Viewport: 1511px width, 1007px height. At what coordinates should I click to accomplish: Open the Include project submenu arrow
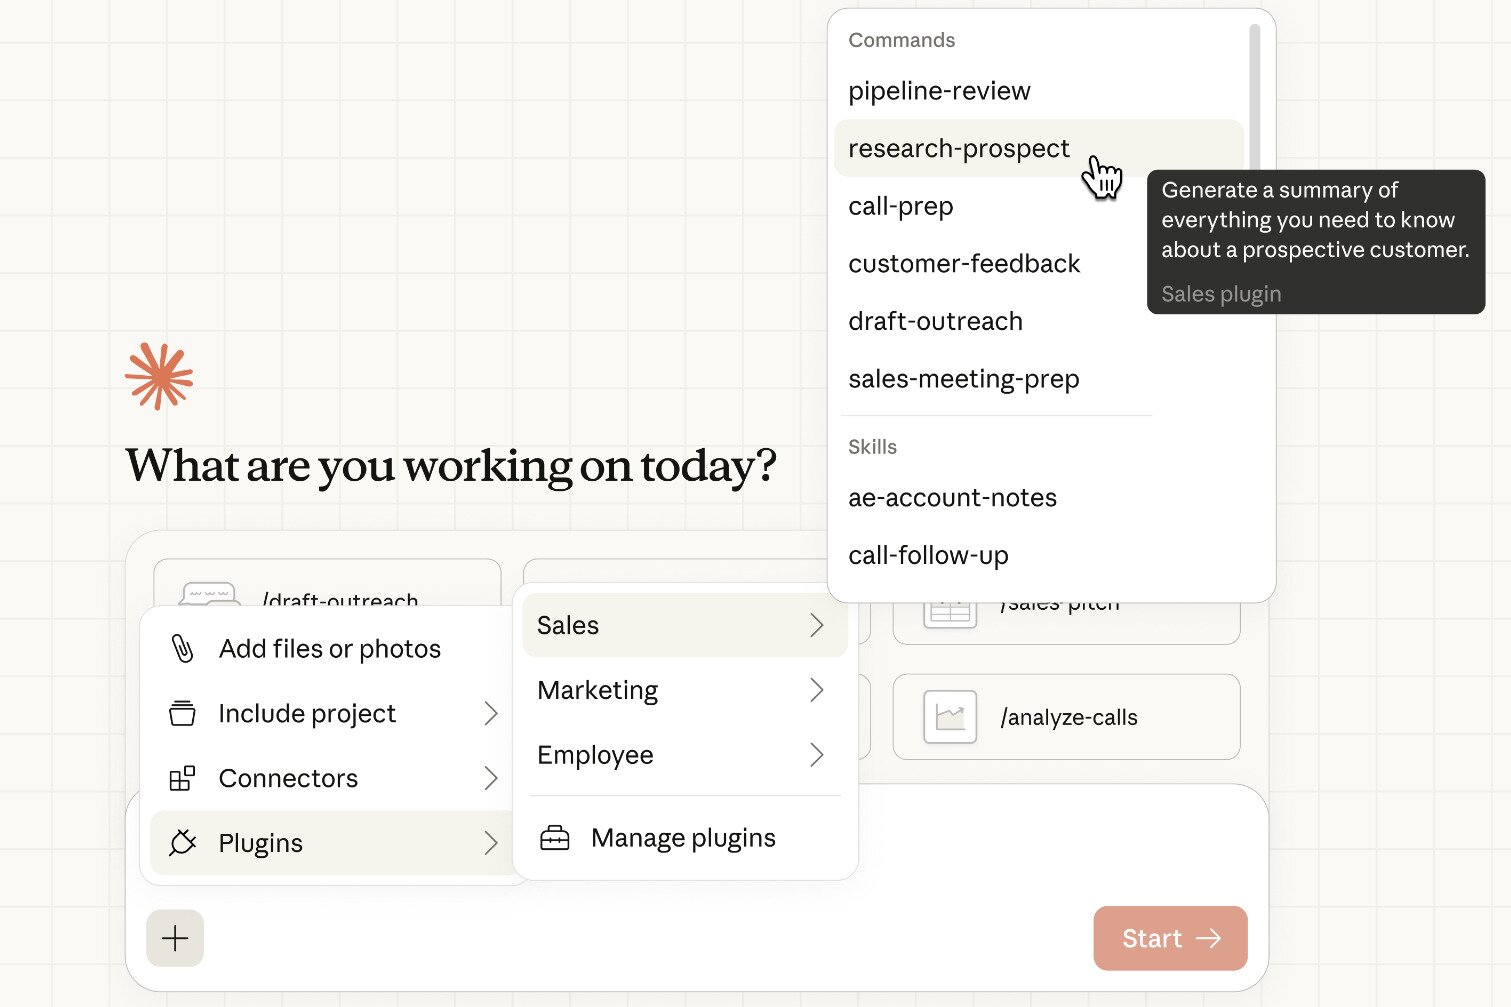(490, 713)
